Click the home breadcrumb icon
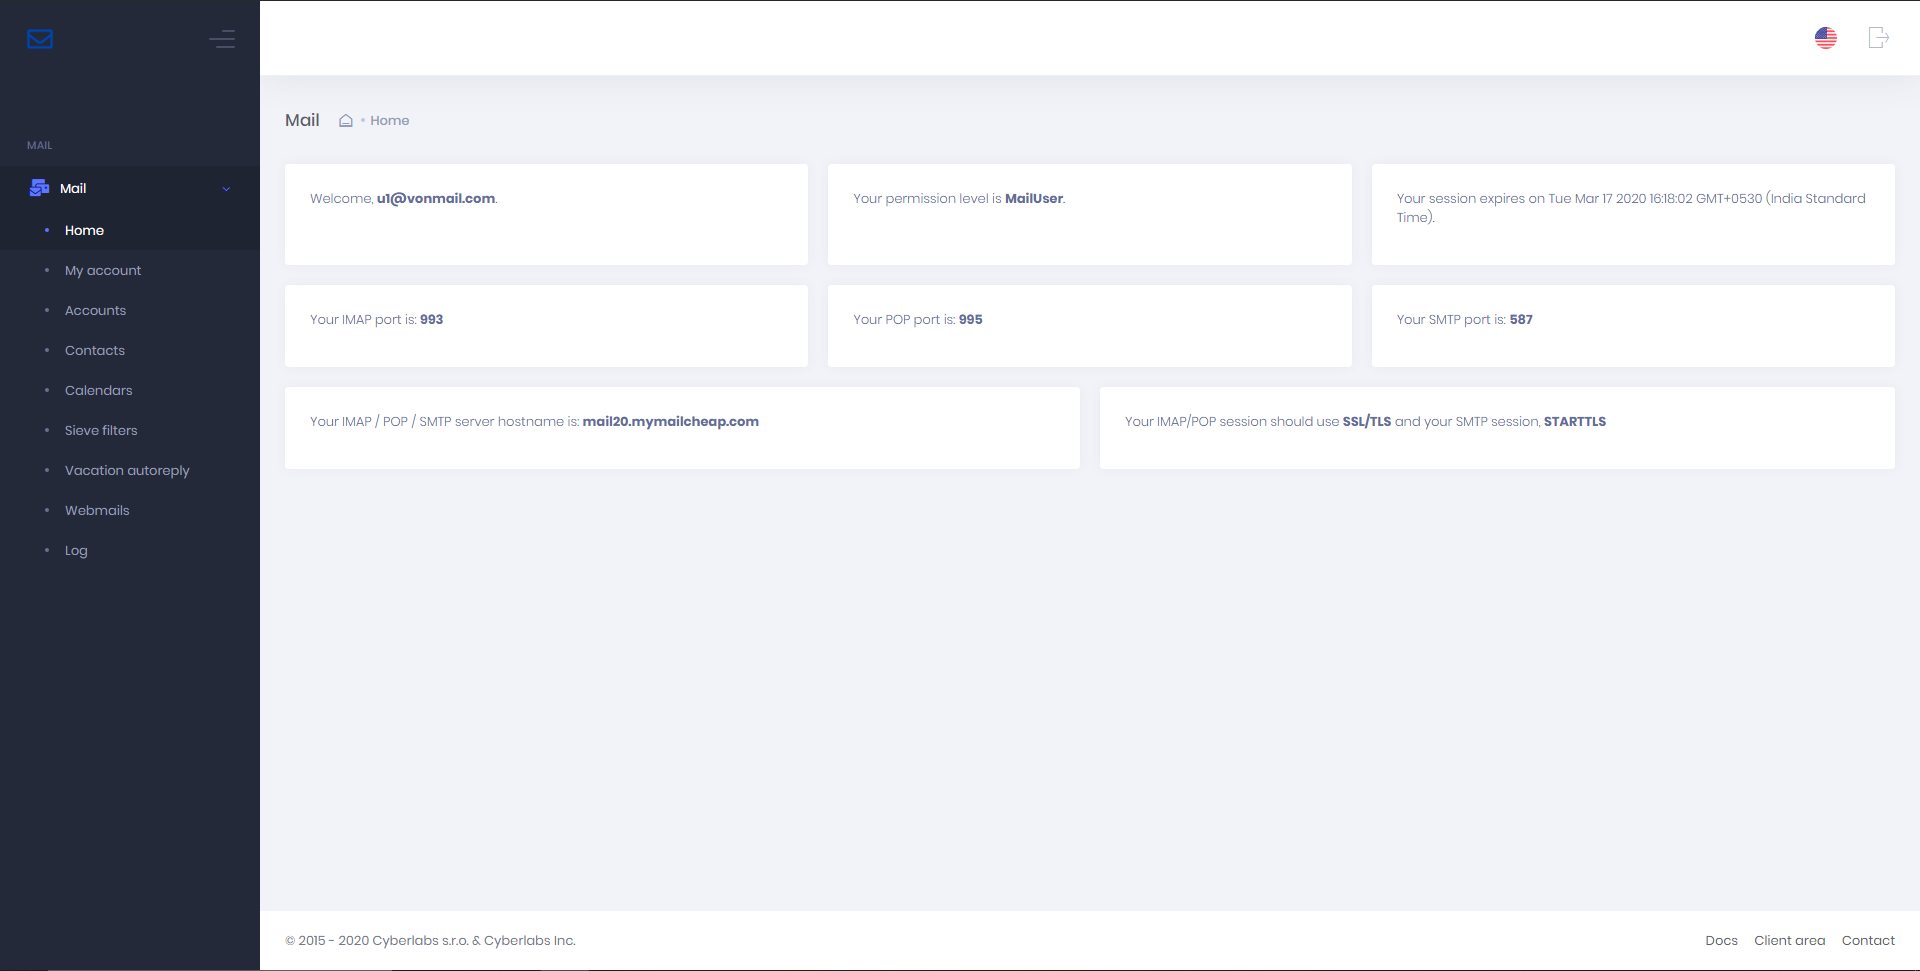Screen dimensions: 1920x971 click(346, 121)
